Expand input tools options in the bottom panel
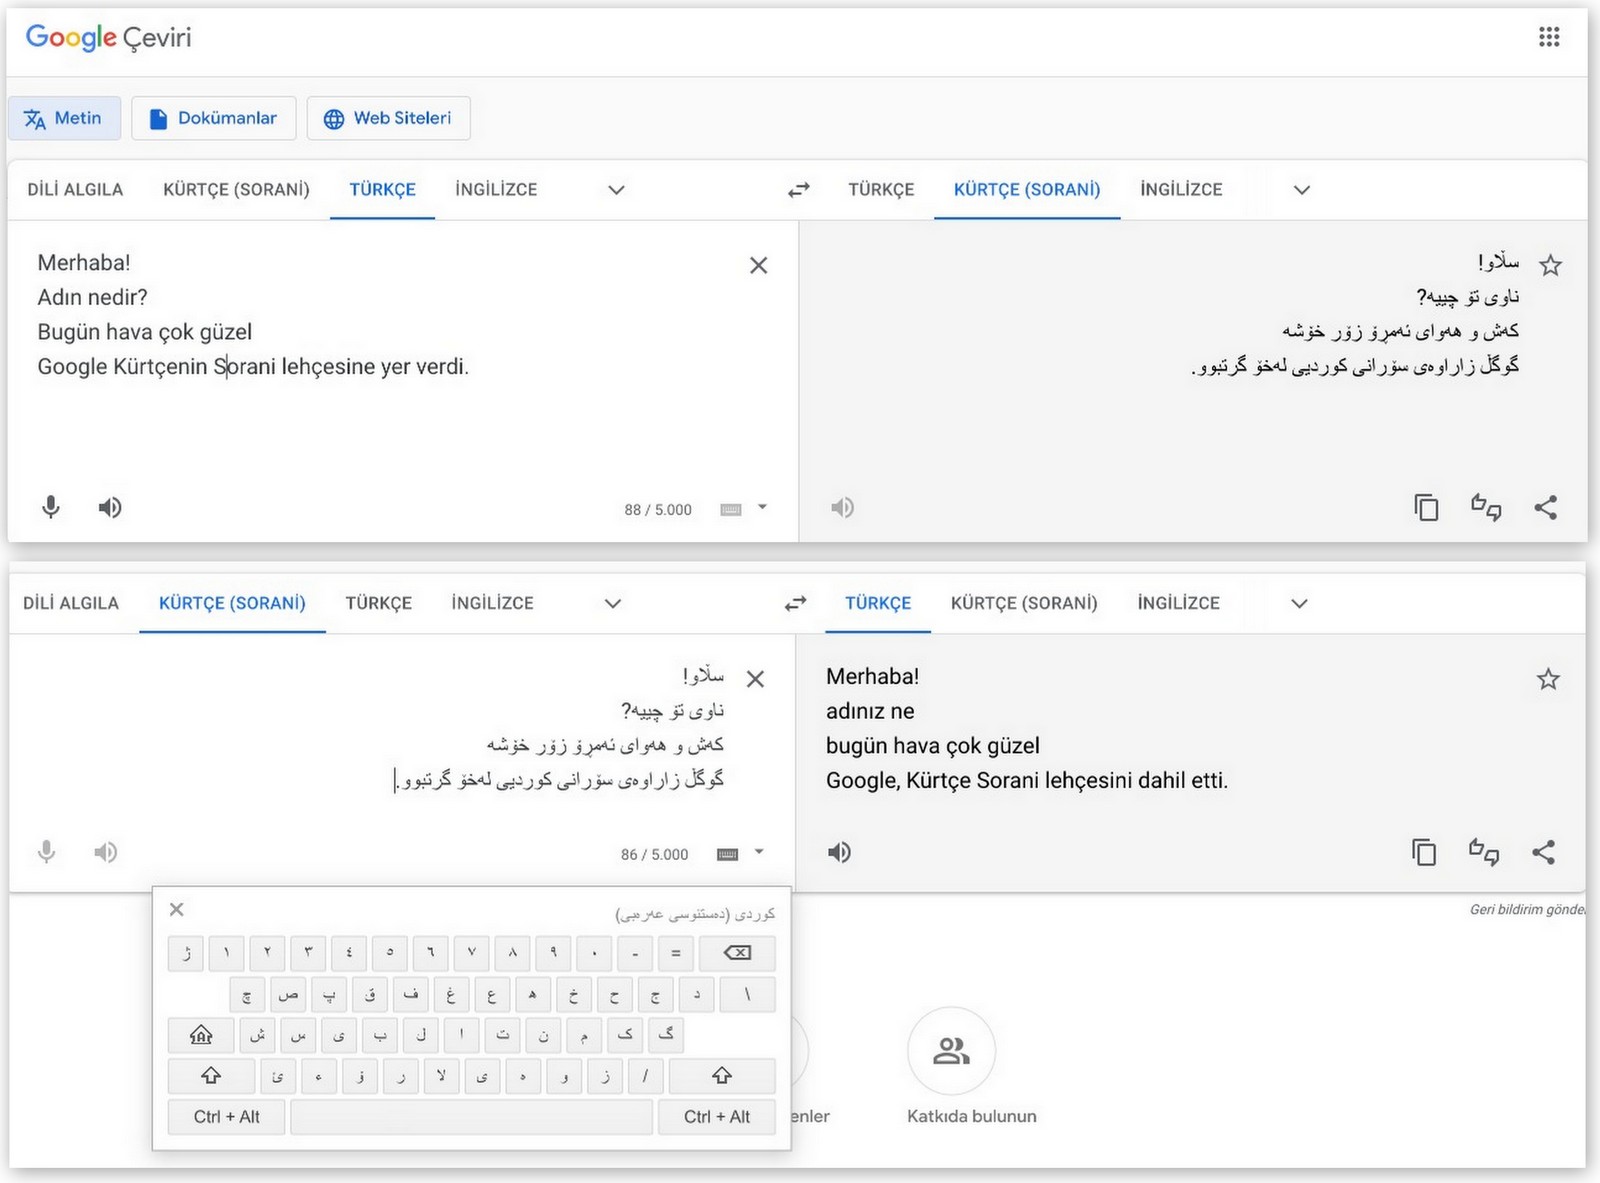1600x1183 pixels. [x=759, y=852]
